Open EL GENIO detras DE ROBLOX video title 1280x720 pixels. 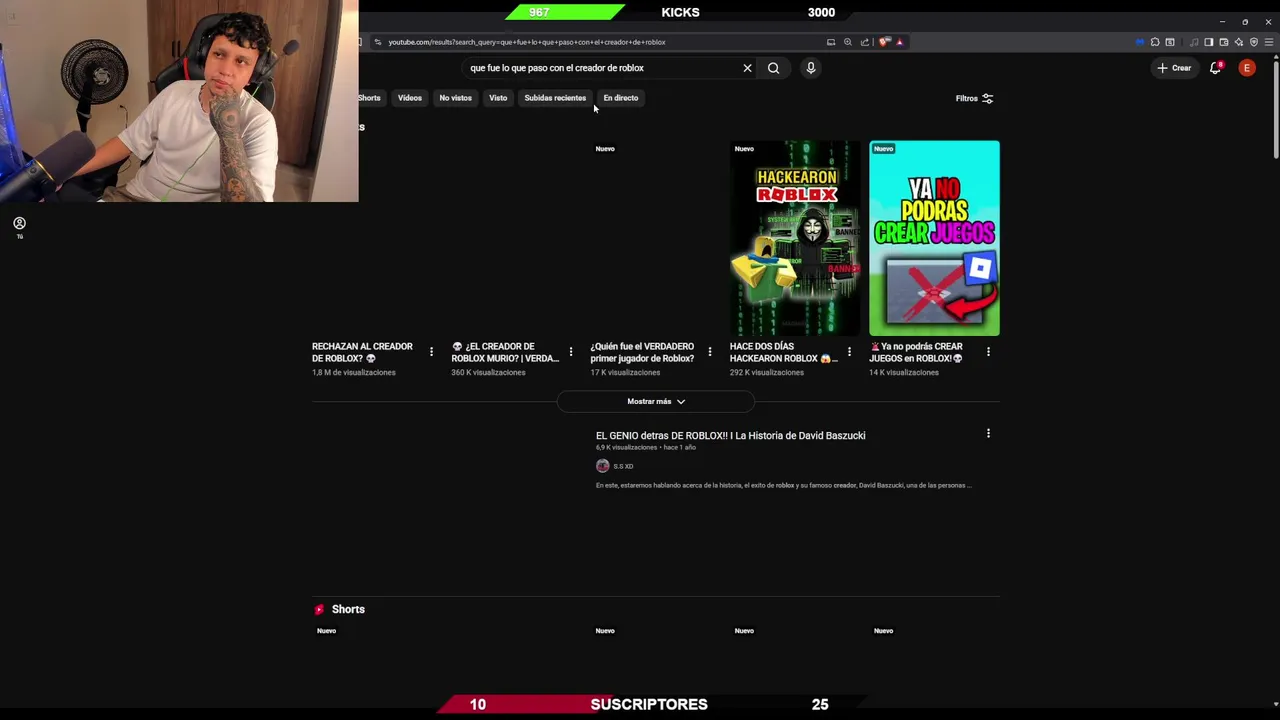tap(731, 435)
